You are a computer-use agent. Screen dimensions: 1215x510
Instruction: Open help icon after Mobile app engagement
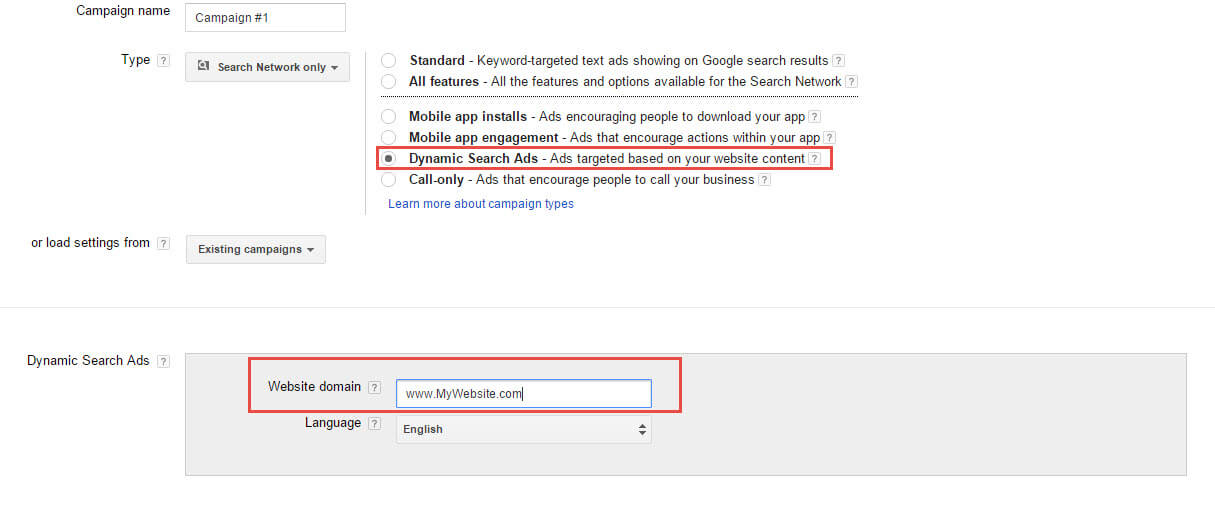coord(829,138)
